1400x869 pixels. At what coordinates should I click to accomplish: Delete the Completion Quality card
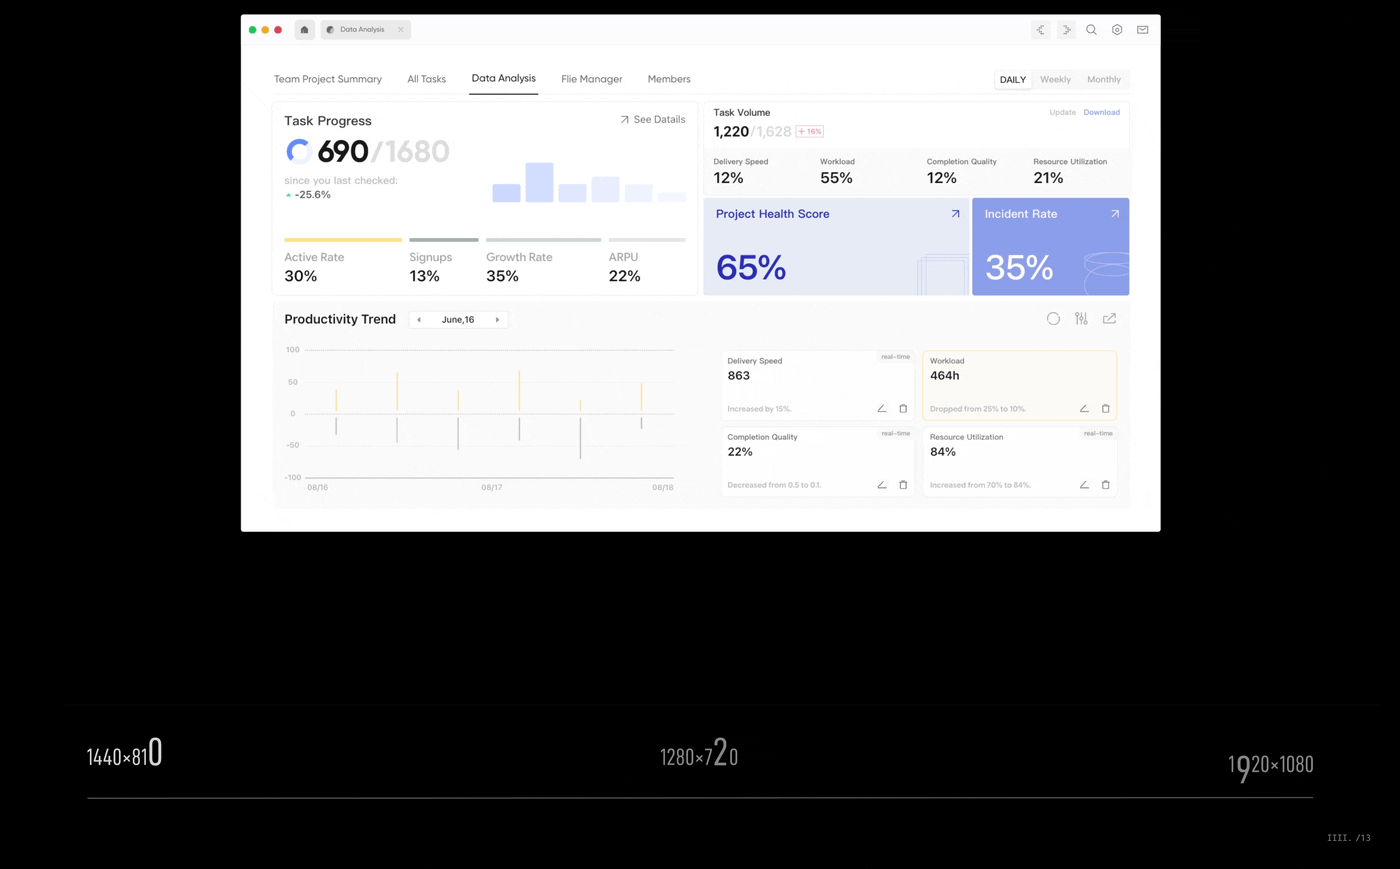(x=903, y=485)
